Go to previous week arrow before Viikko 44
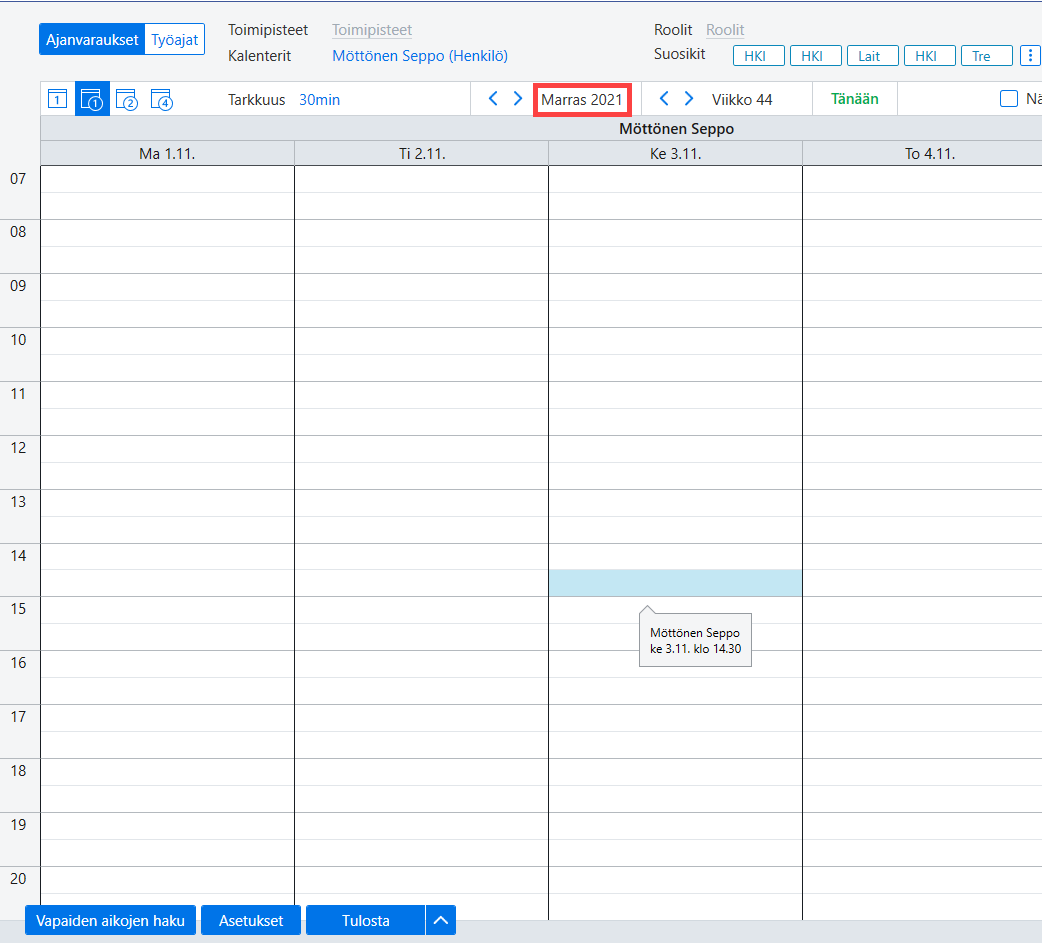 coord(664,98)
